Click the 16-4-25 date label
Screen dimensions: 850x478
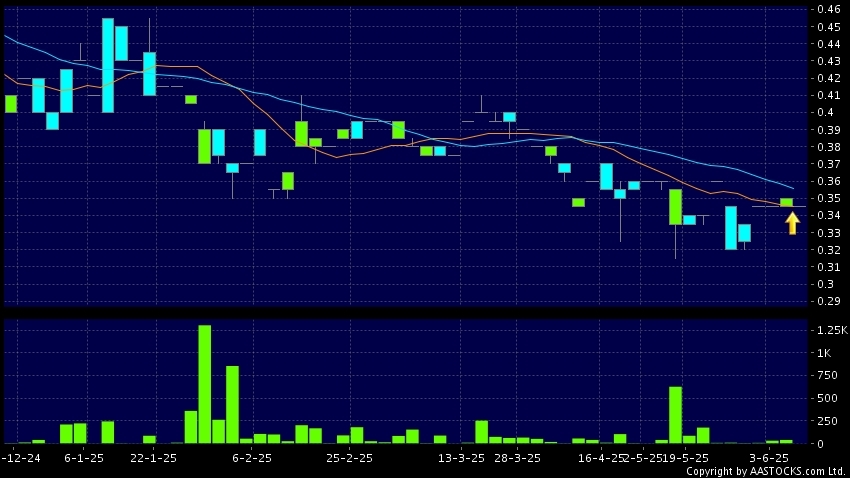[x=601, y=458]
